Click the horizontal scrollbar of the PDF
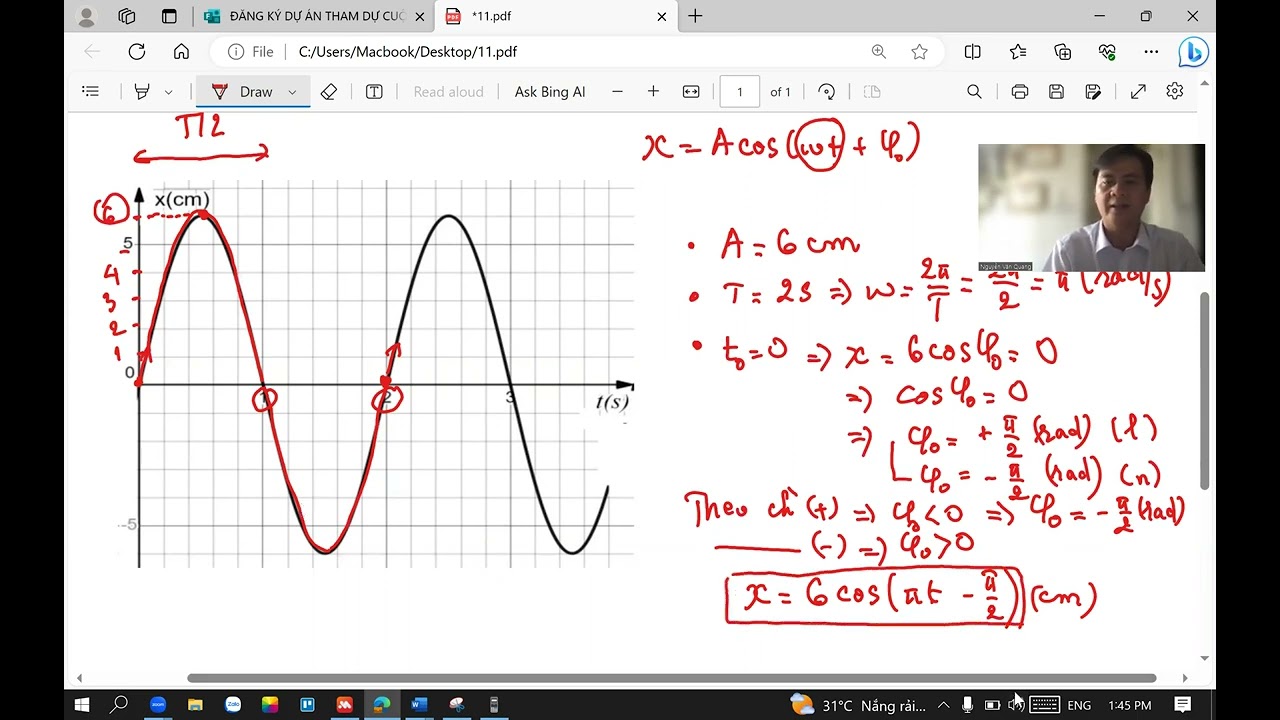 pyautogui.click(x=671, y=678)
